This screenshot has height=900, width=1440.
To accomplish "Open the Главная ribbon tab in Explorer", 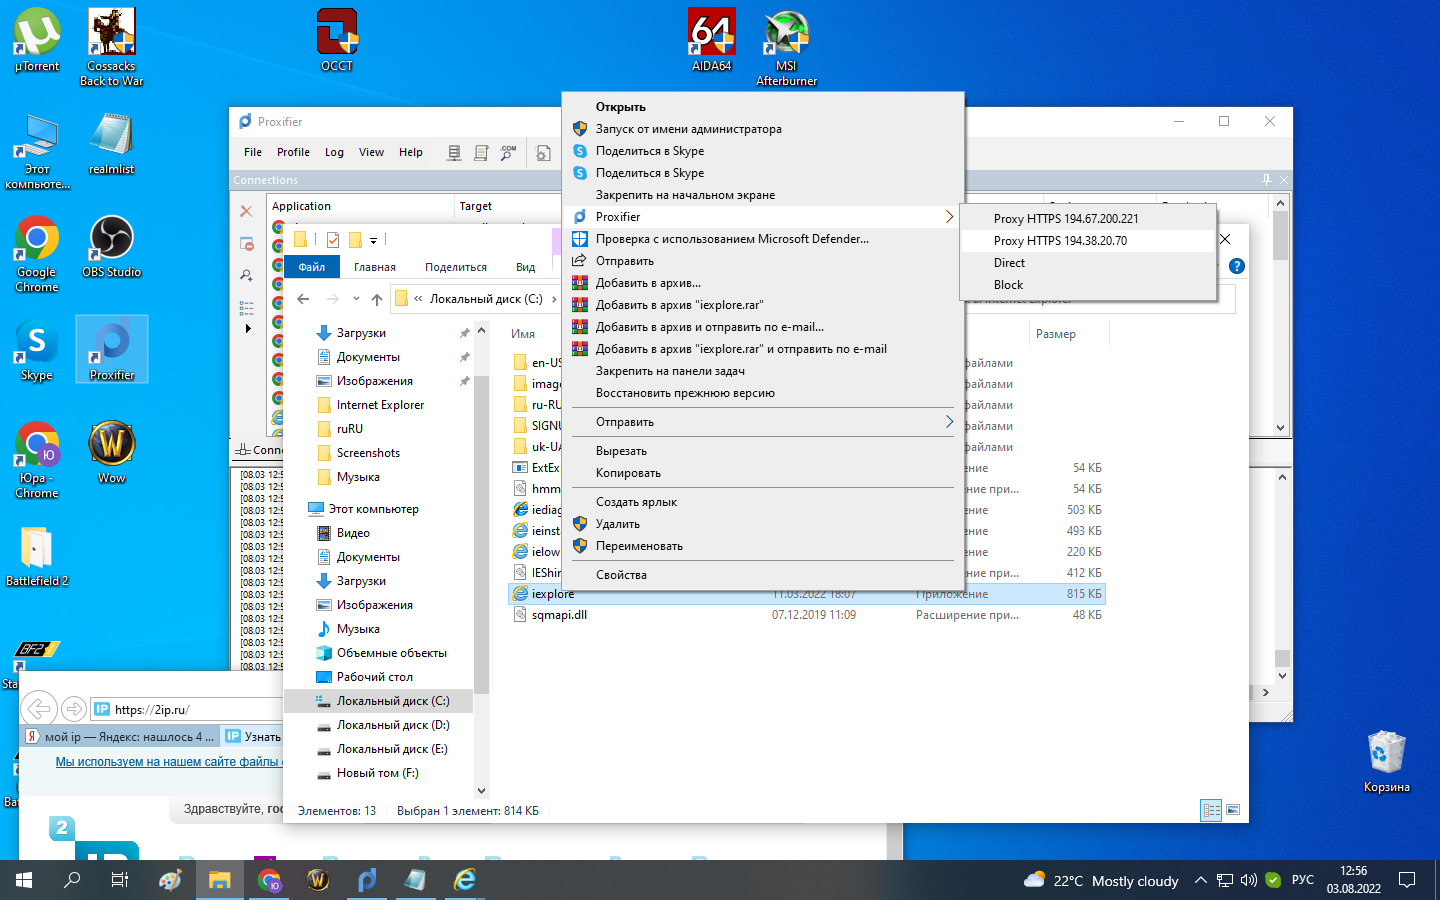I will point(374,267).
